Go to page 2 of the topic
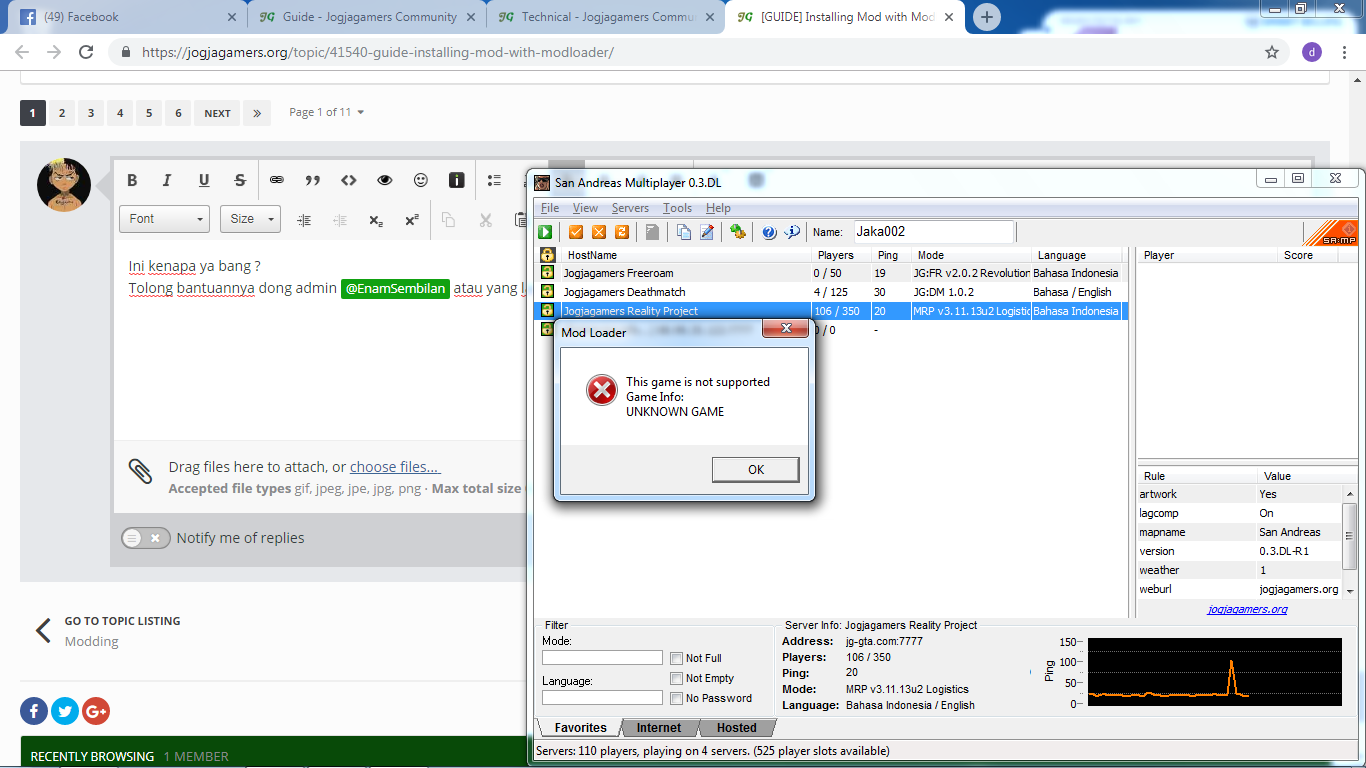The image size is (1366, 768). click(x=61, y=113)
